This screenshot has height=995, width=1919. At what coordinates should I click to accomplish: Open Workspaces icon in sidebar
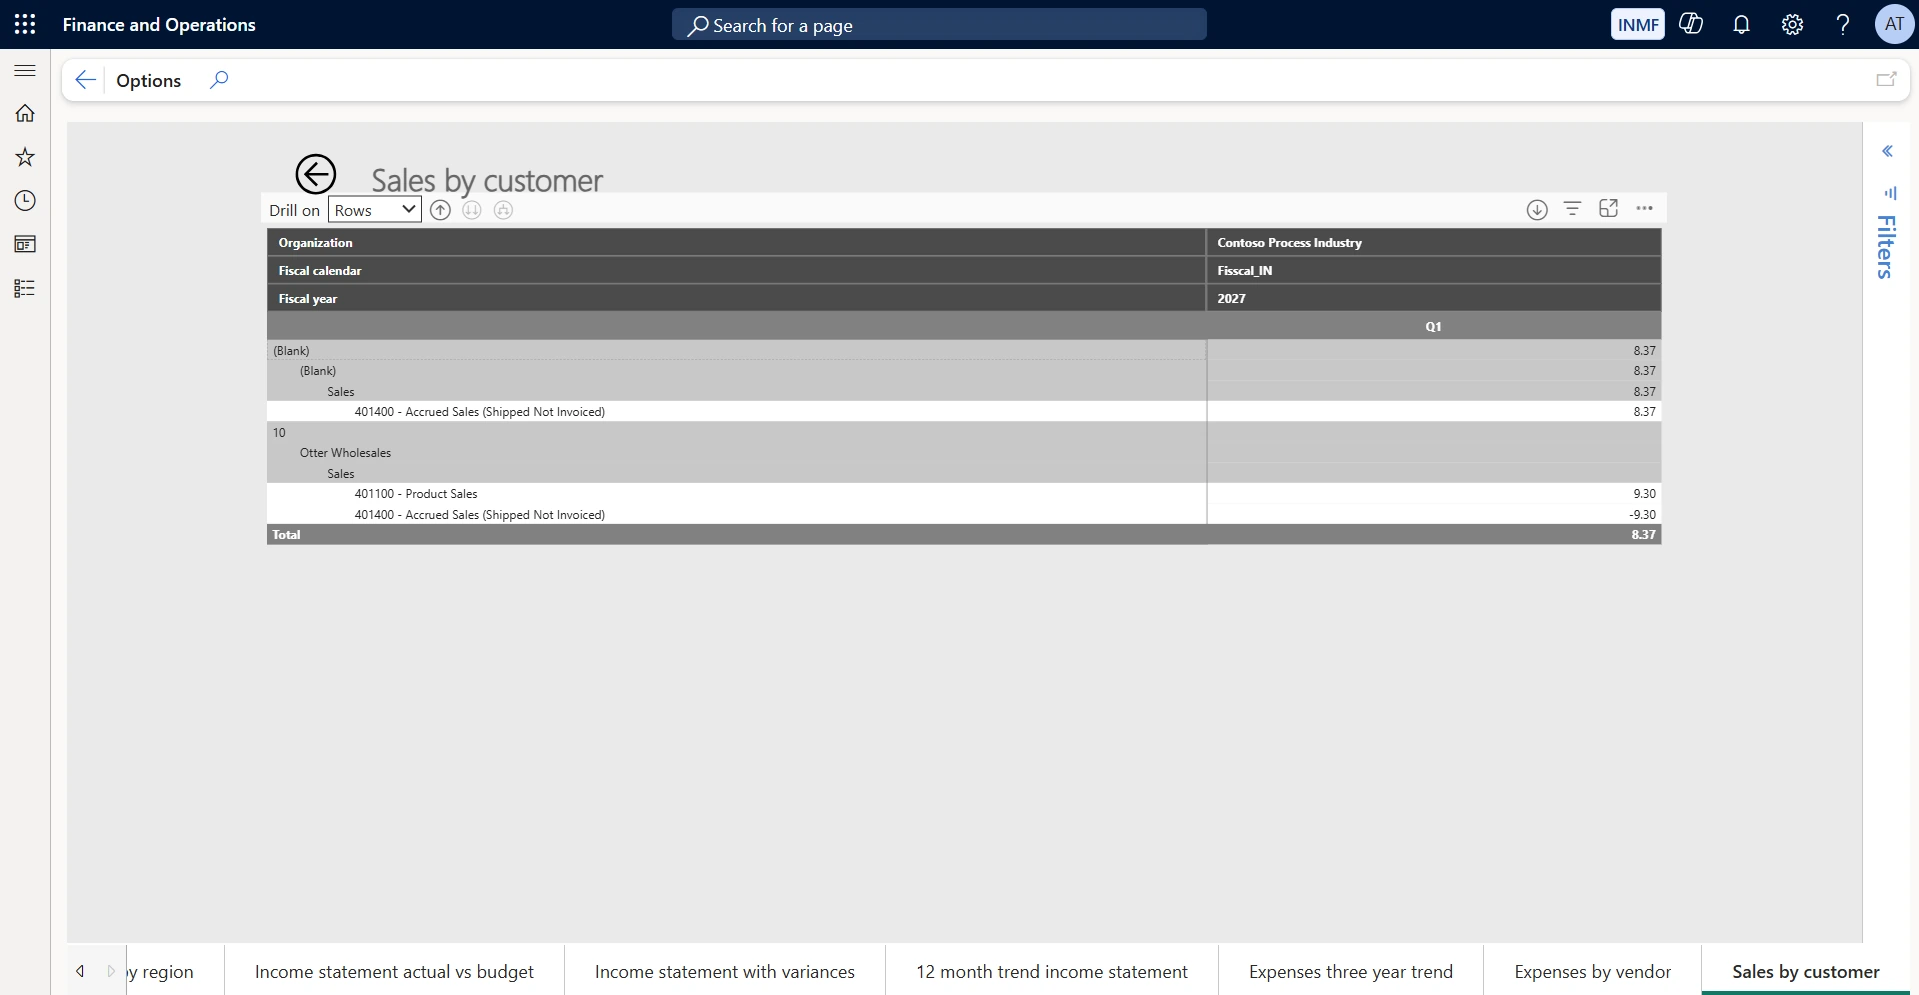pyautogui.click(x=25, y=244)
